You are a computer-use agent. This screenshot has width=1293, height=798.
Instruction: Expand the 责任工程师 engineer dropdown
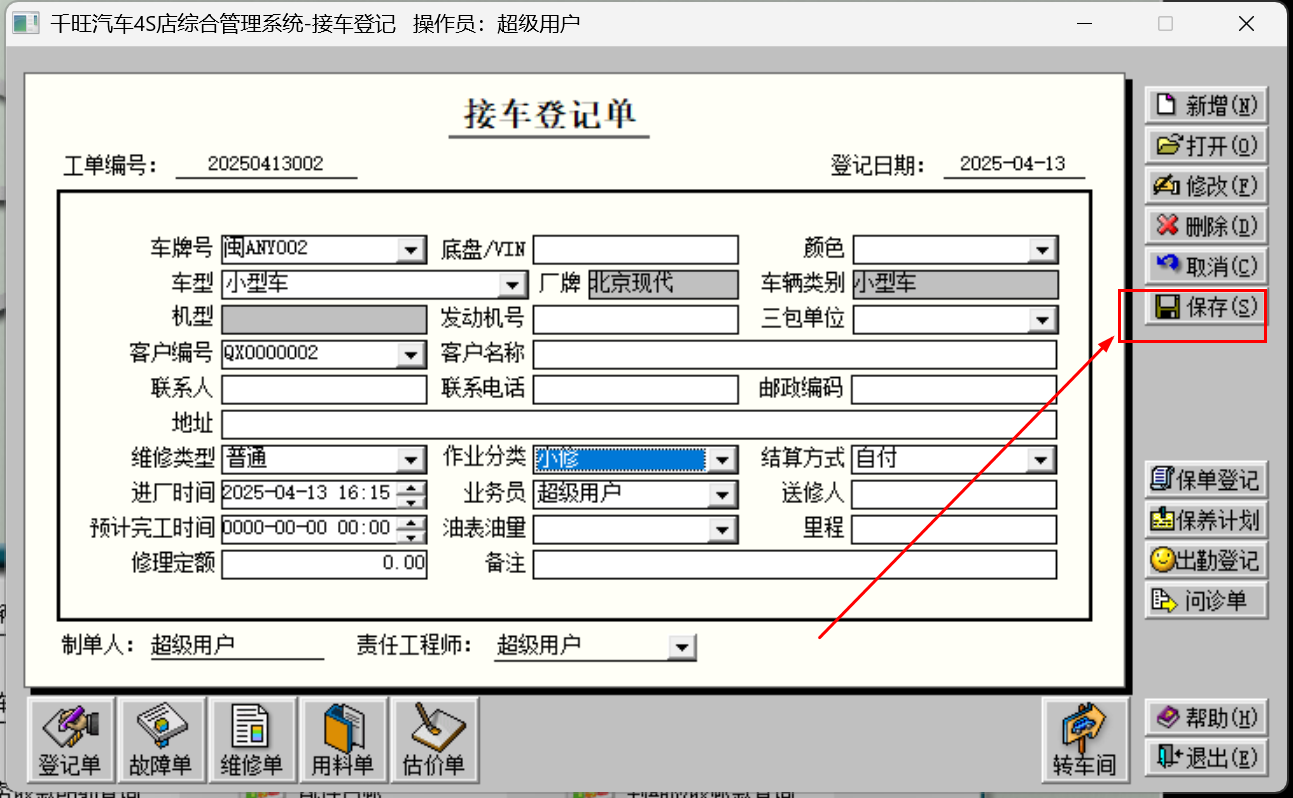682,647
